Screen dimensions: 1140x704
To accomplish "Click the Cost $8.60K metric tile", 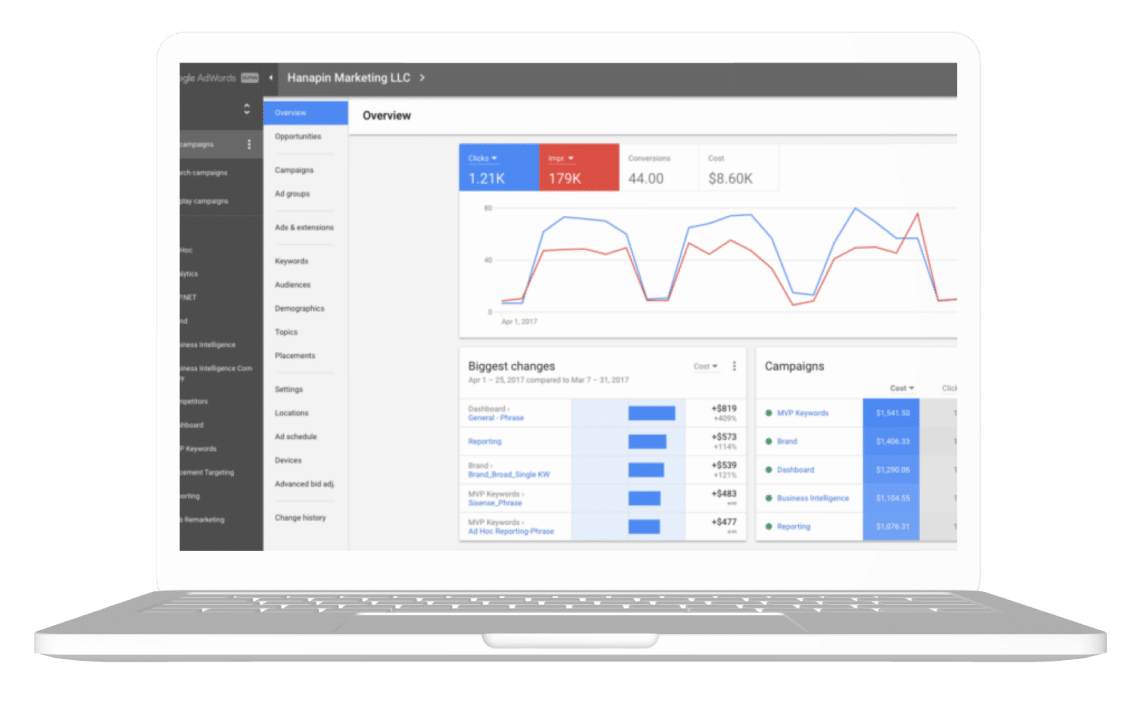I will coord(739,168).
